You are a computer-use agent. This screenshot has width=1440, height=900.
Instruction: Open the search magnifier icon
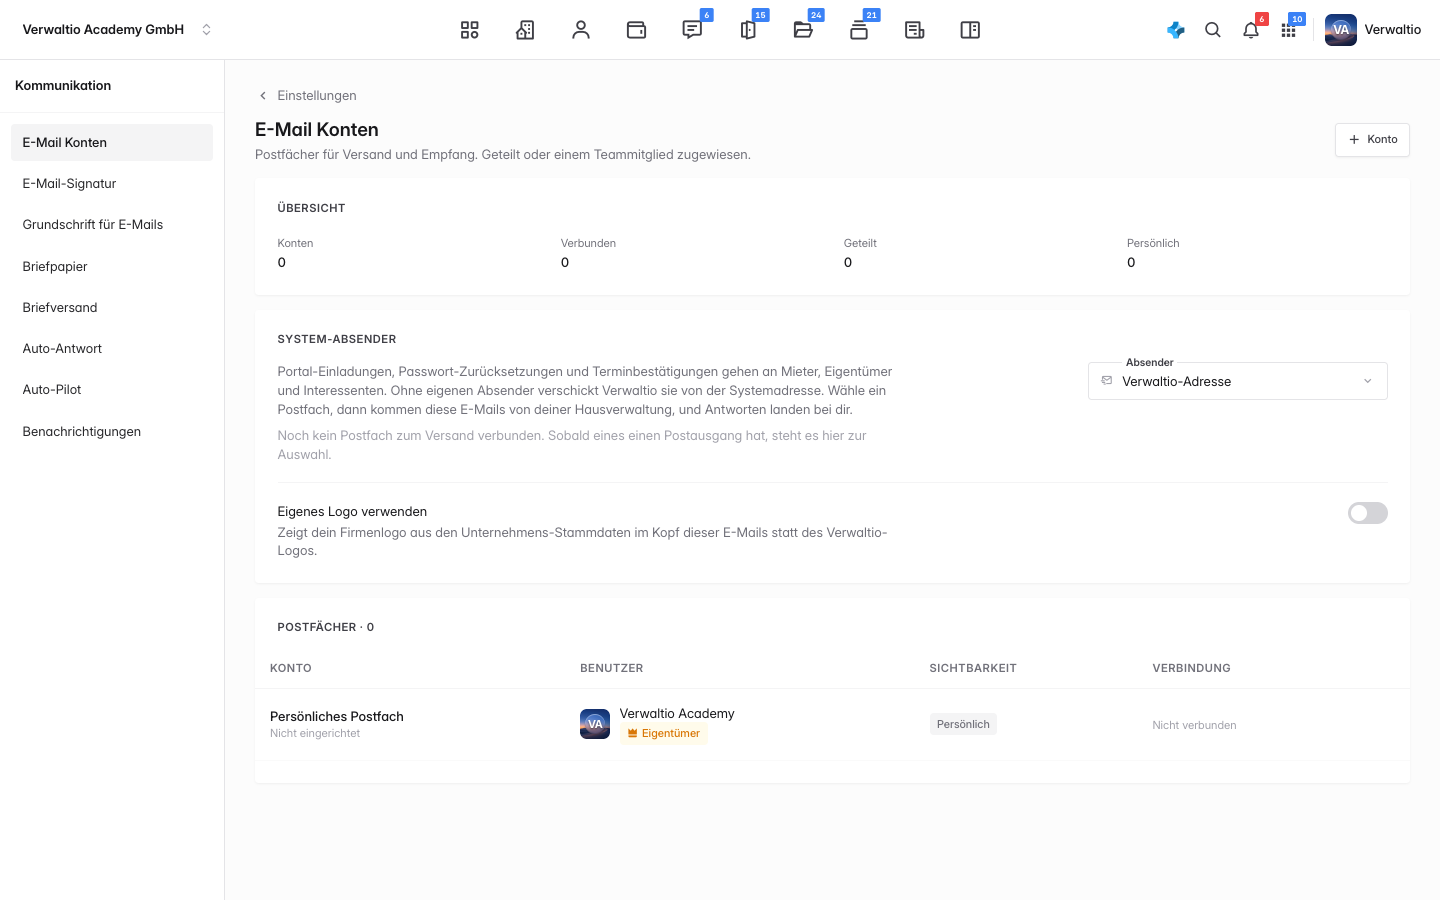click(1213, 30)
